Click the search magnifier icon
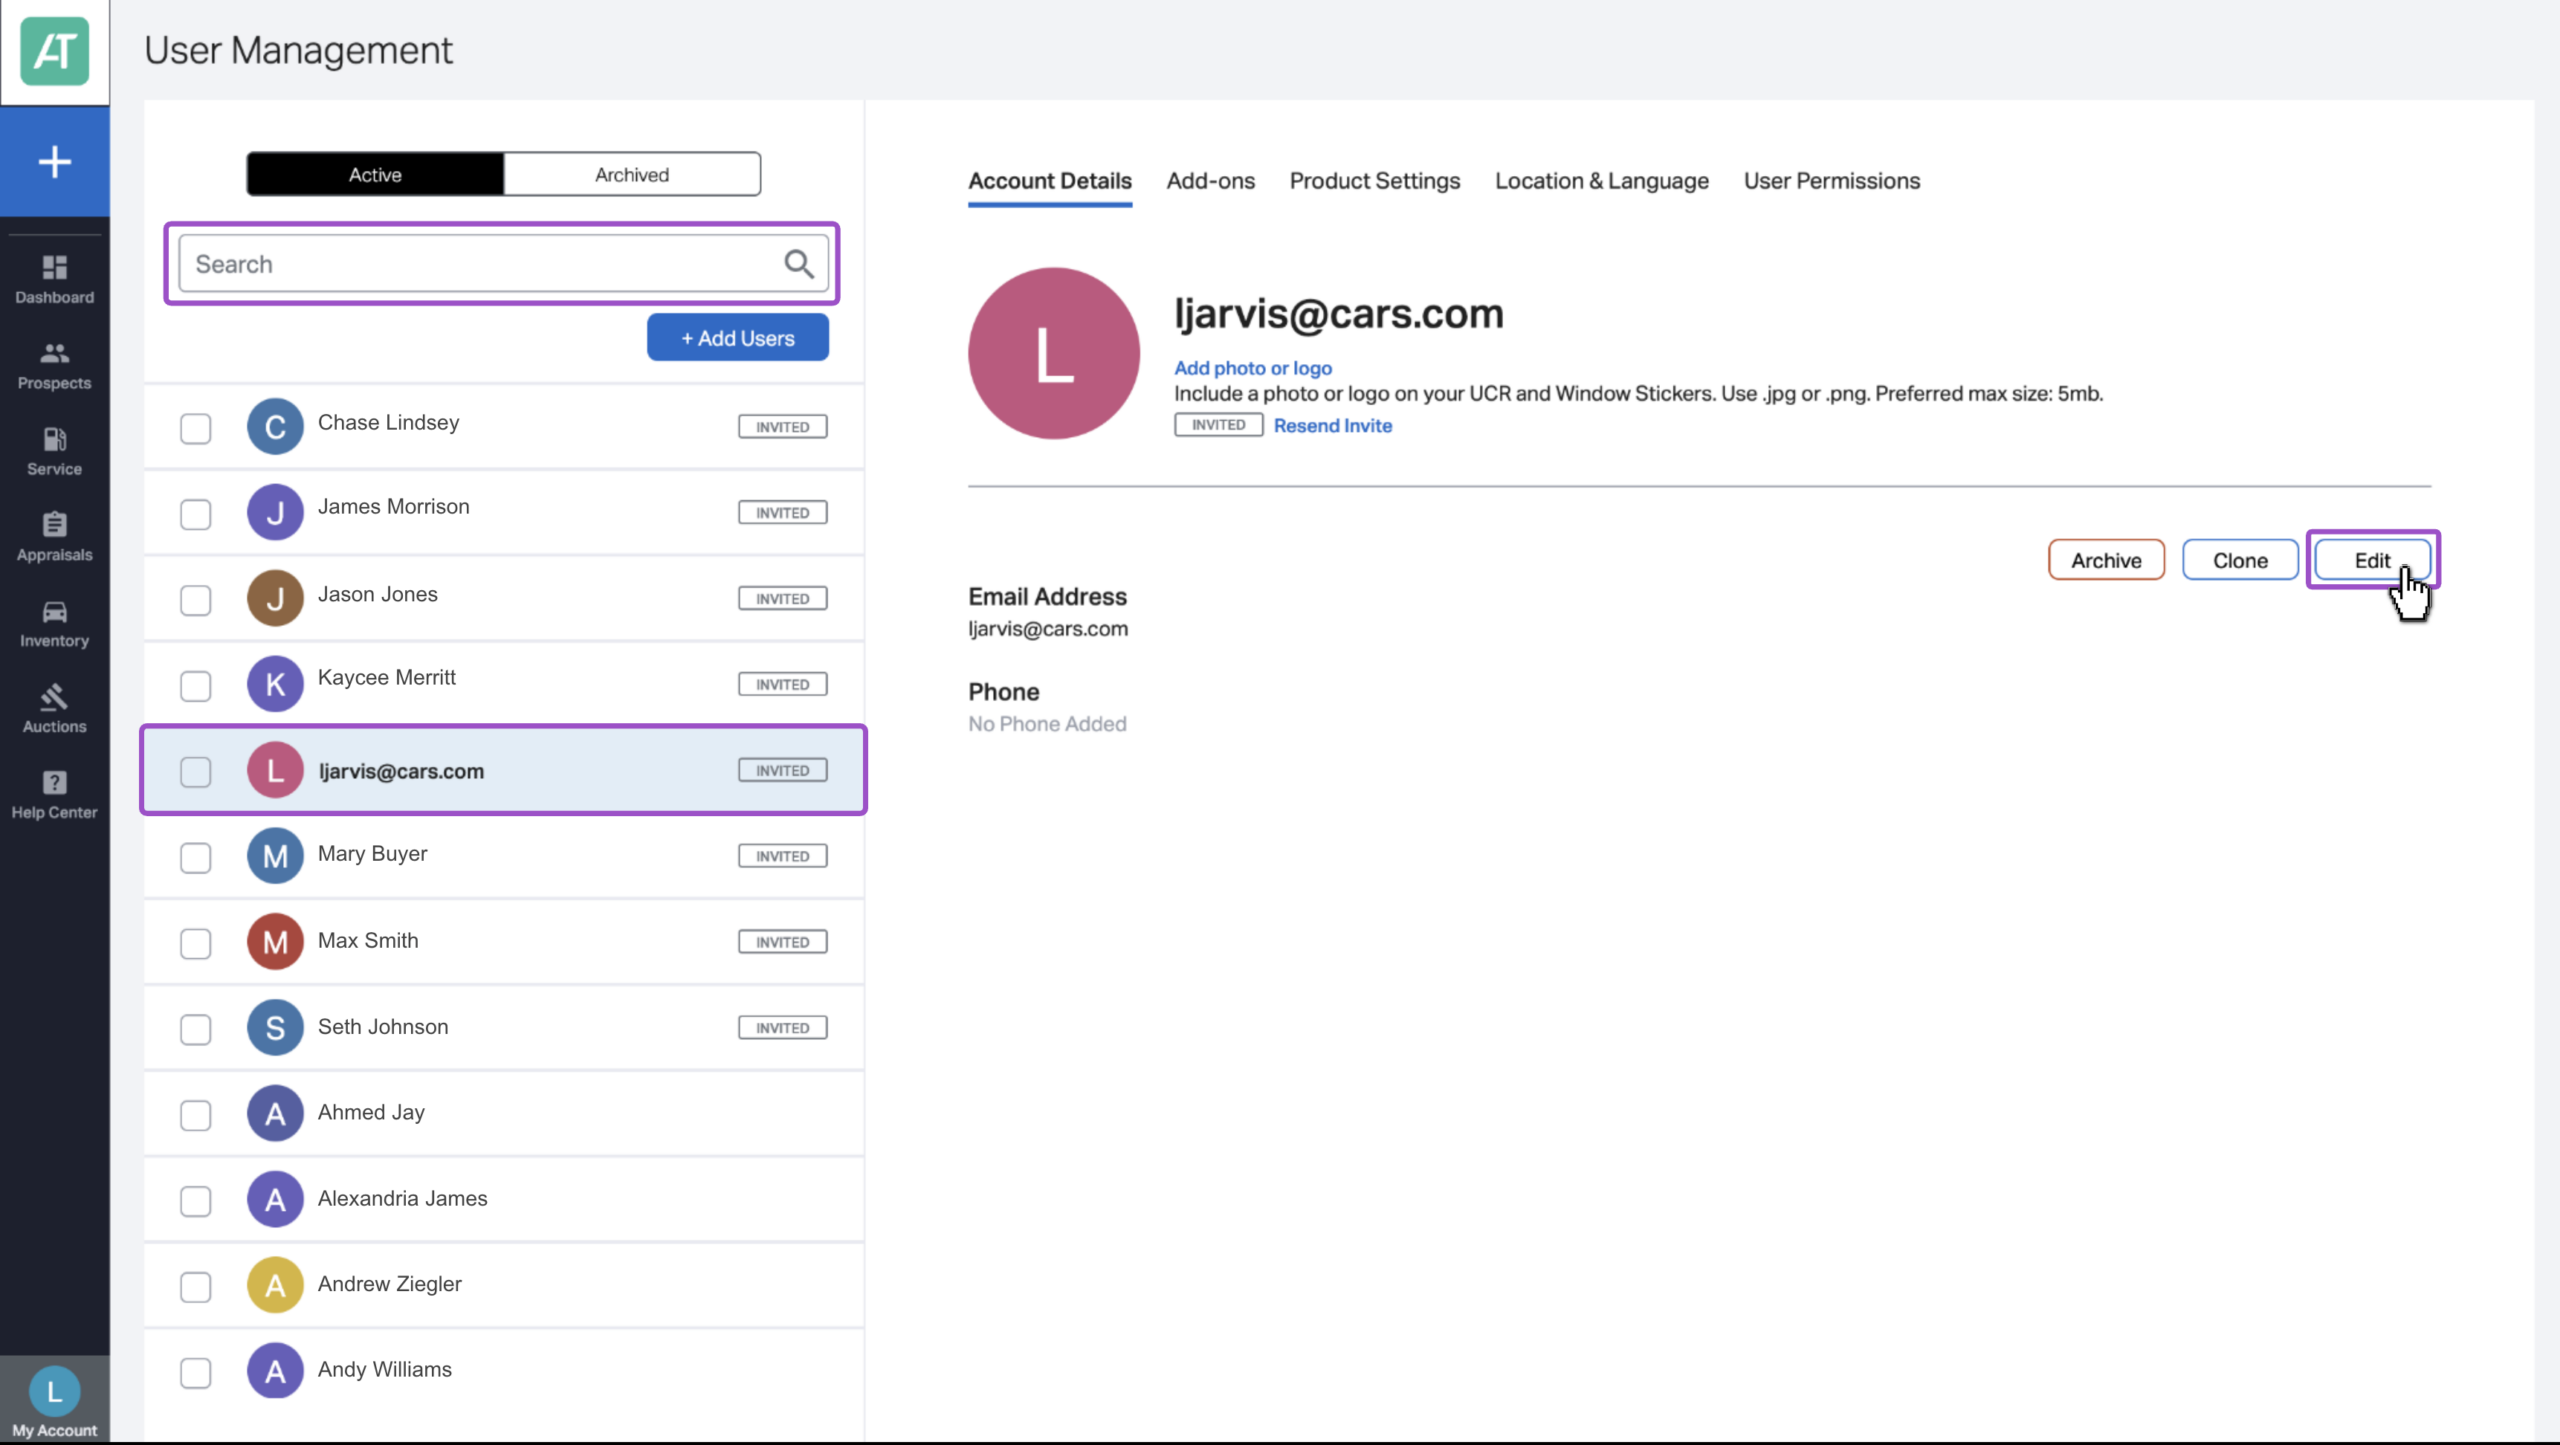2560x1445 pixels. 798,264
